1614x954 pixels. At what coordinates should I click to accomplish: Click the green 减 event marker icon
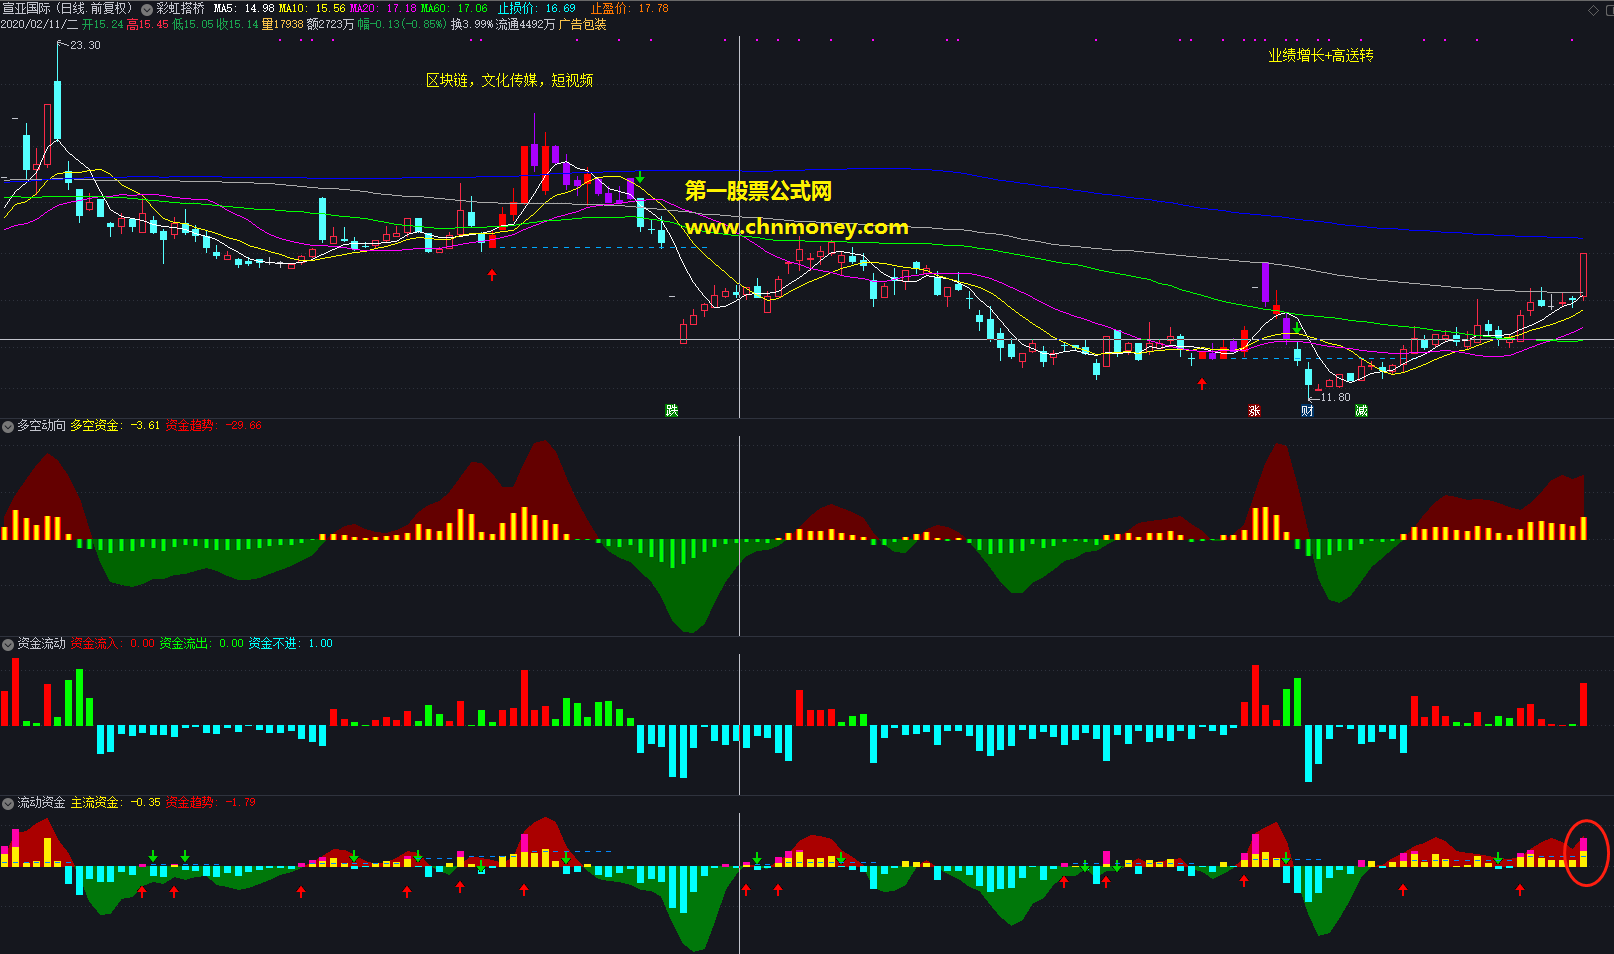1361,410
